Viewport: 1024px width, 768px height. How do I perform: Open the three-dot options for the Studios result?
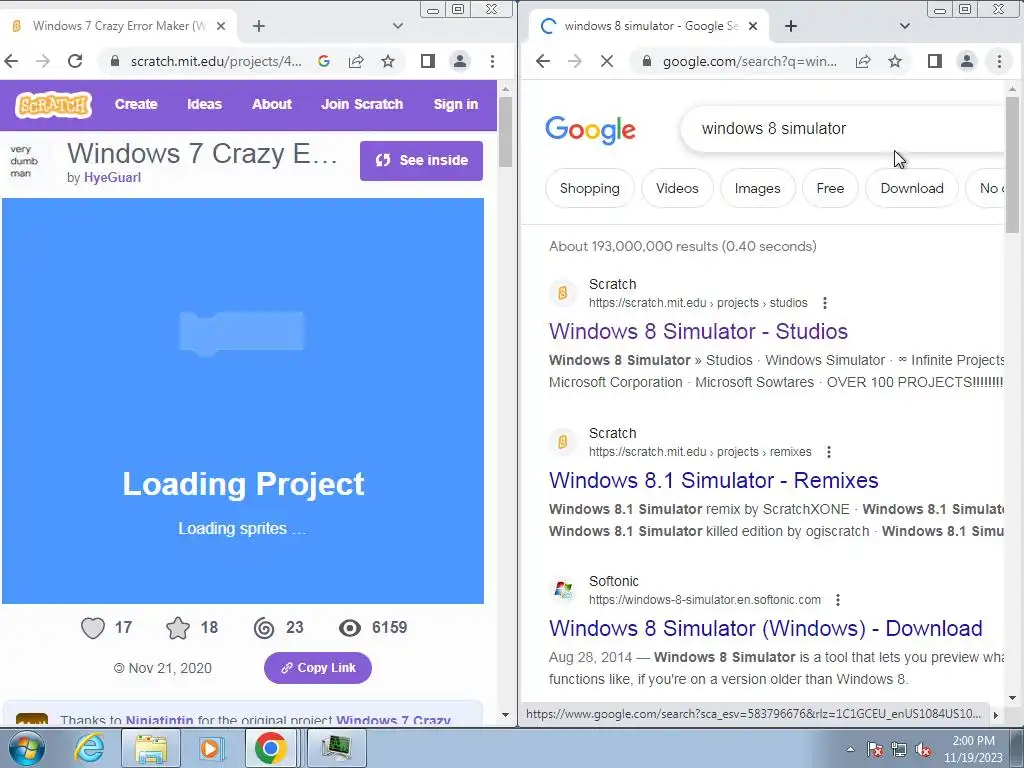(x=825, y=303)
